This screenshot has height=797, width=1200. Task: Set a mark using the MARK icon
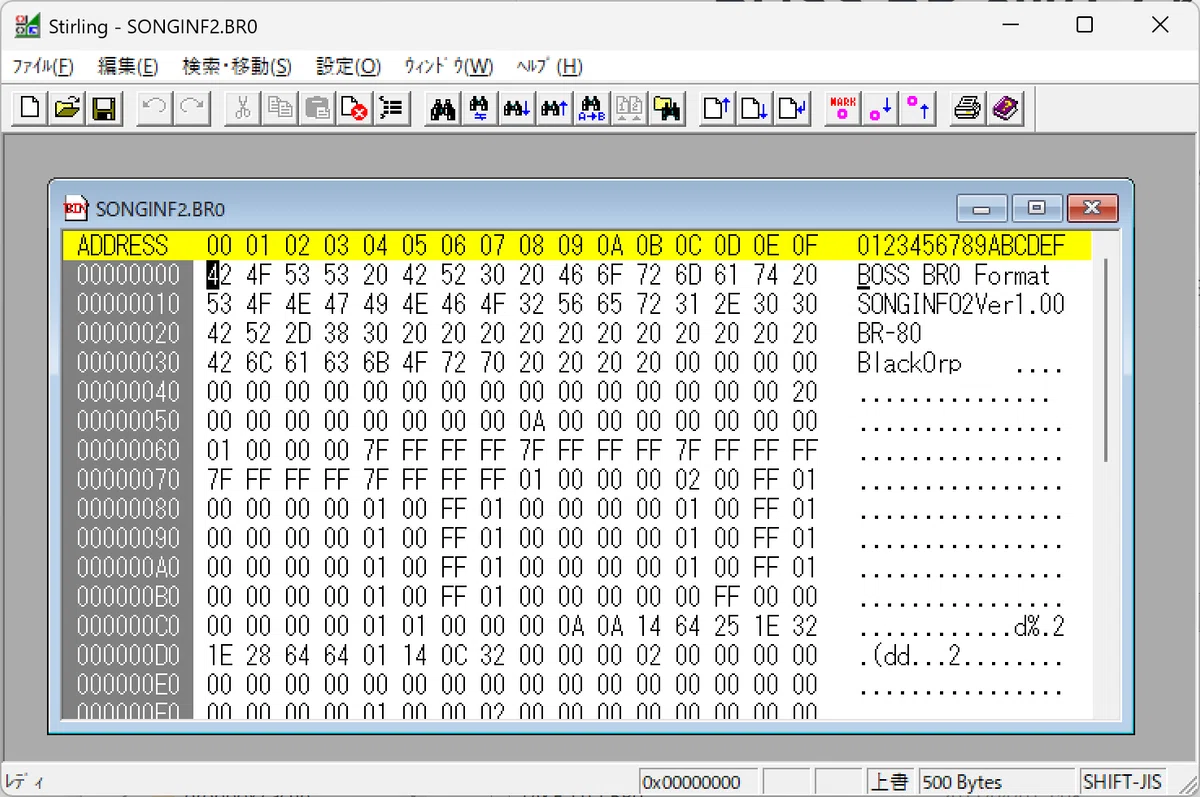(x=843, y=108)
